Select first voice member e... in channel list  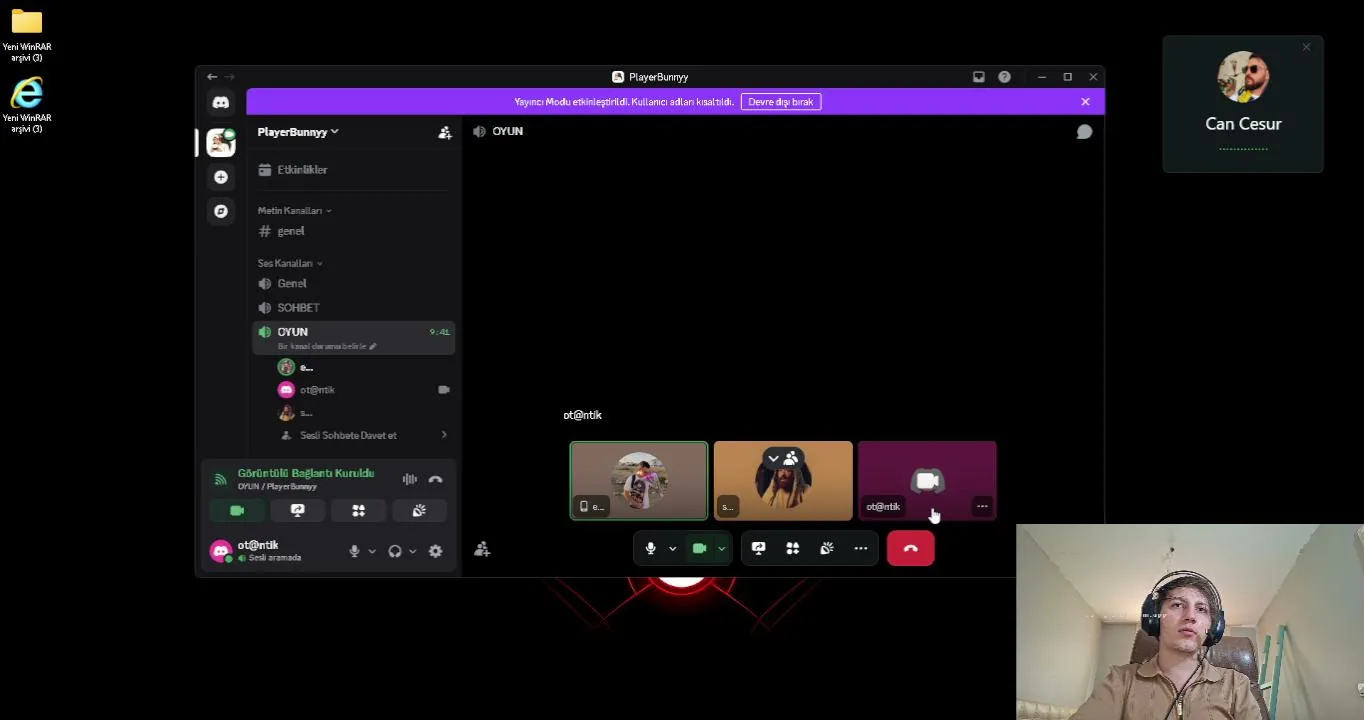[x=364, y=368]
